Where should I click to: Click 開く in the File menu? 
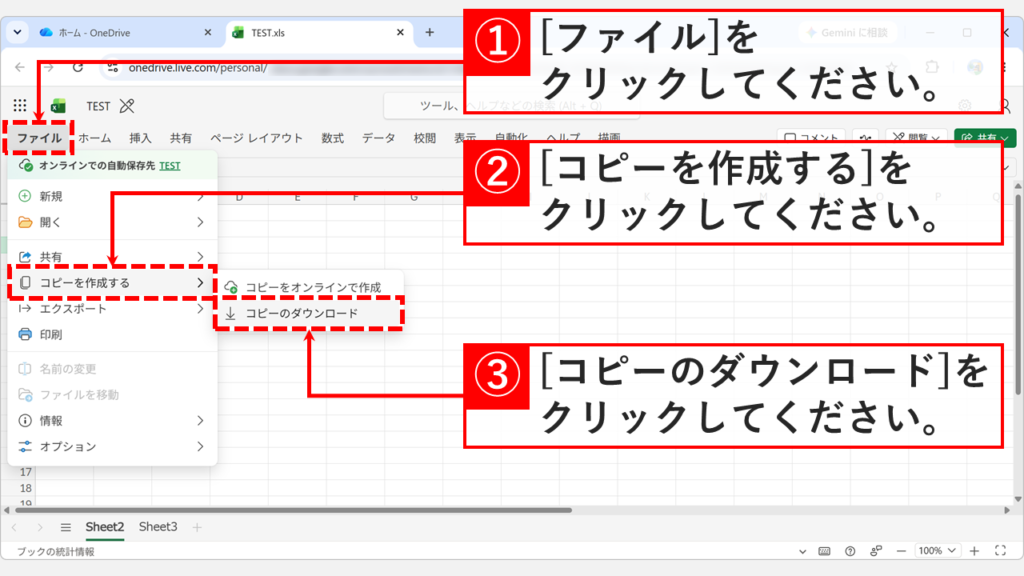(x=112, y=222)
